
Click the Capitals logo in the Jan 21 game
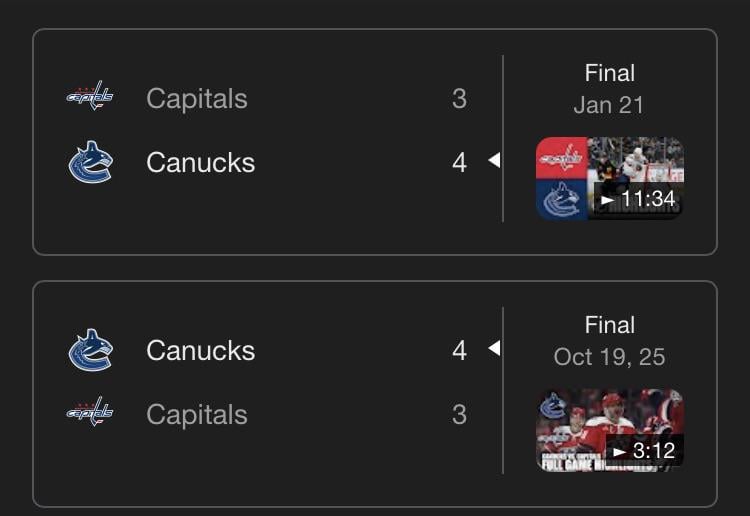coord(90,97)
